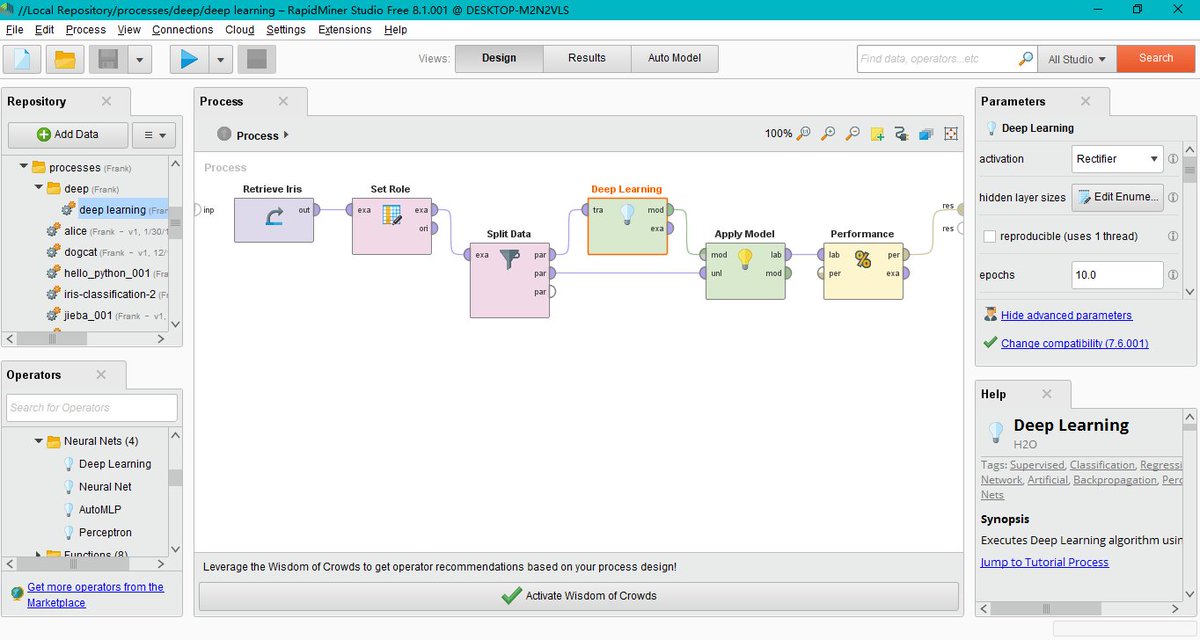The width and height of the screenshot is (1200, 640).
Task: Open the save button dropdown arrow
Action: [x=140, y=59]
